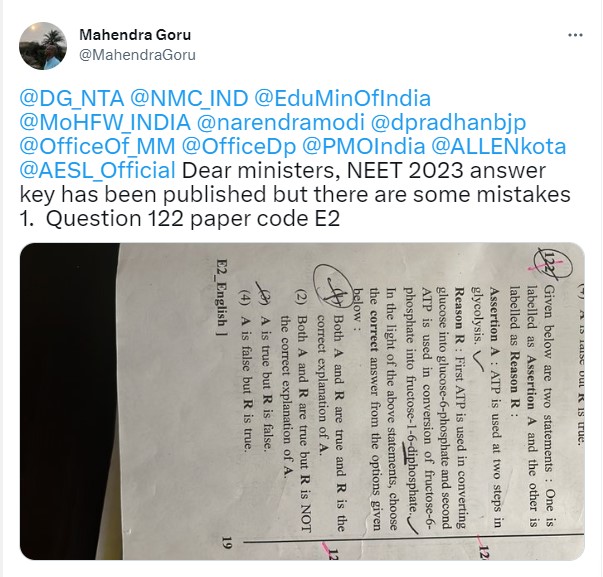Click the dark left area of the photo

click(x=69, y=400)
